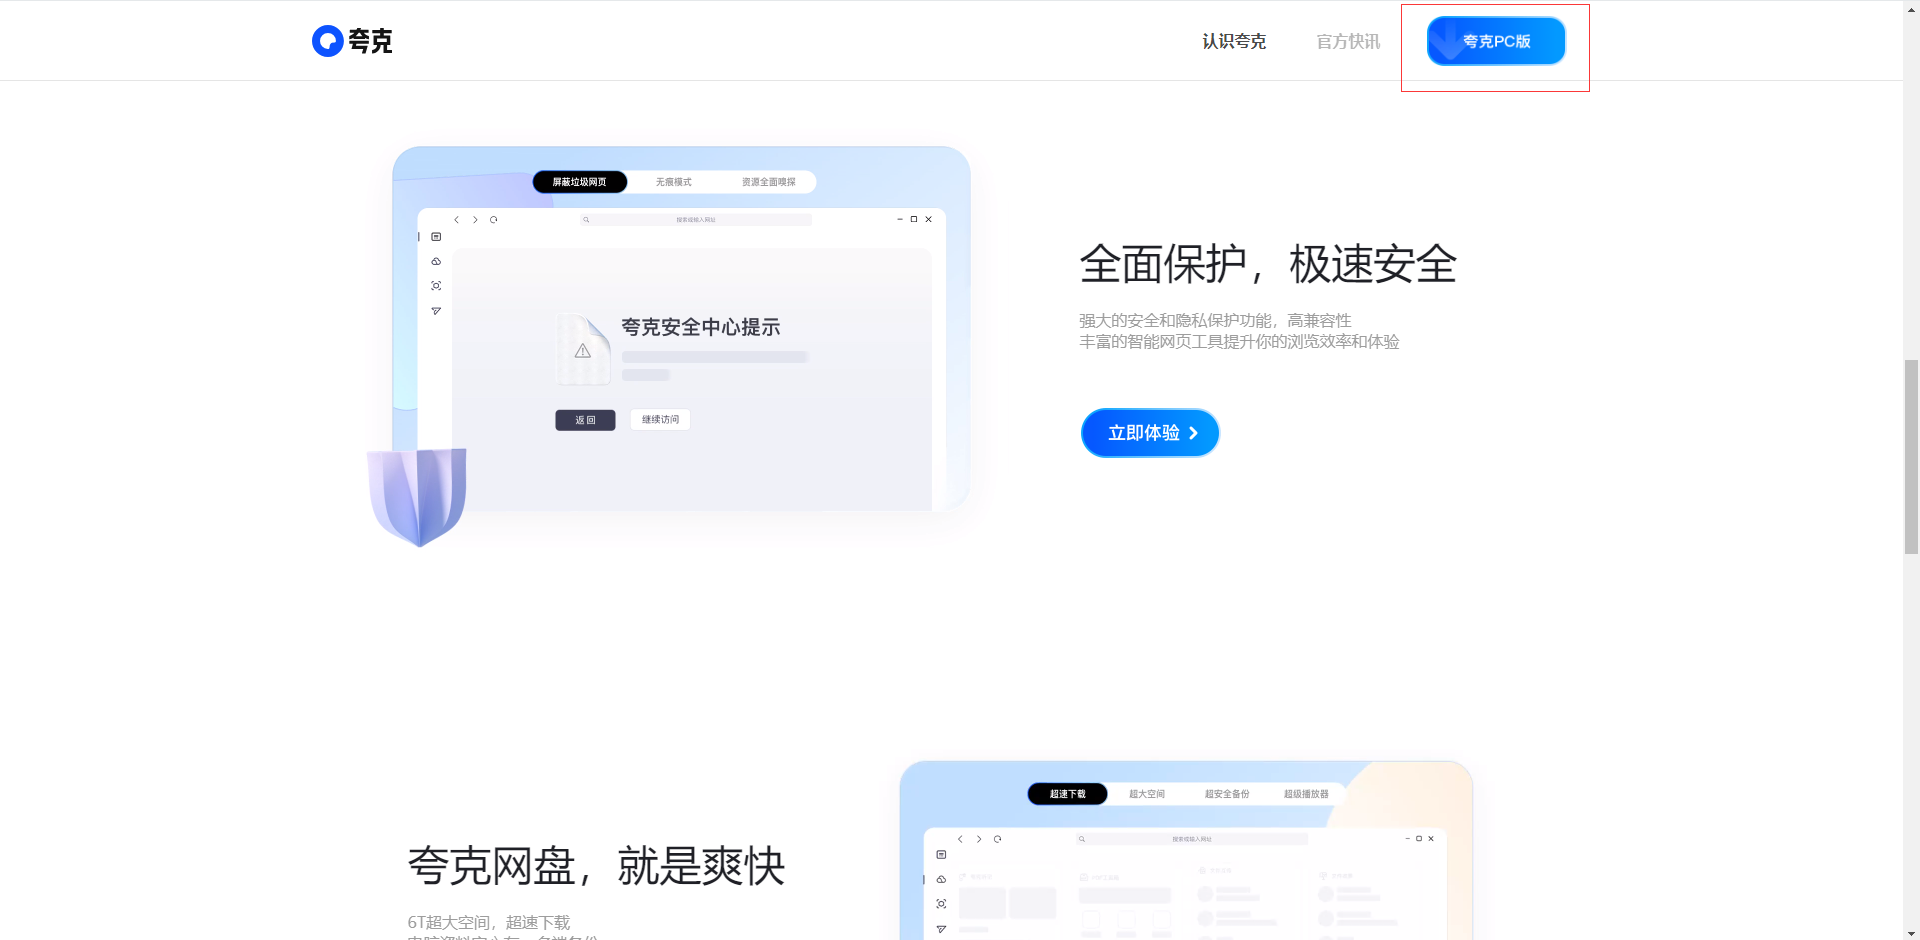Click the 返回 button in security prompt
Viewport: 1920px width, 940px height.
click(585, 420)
